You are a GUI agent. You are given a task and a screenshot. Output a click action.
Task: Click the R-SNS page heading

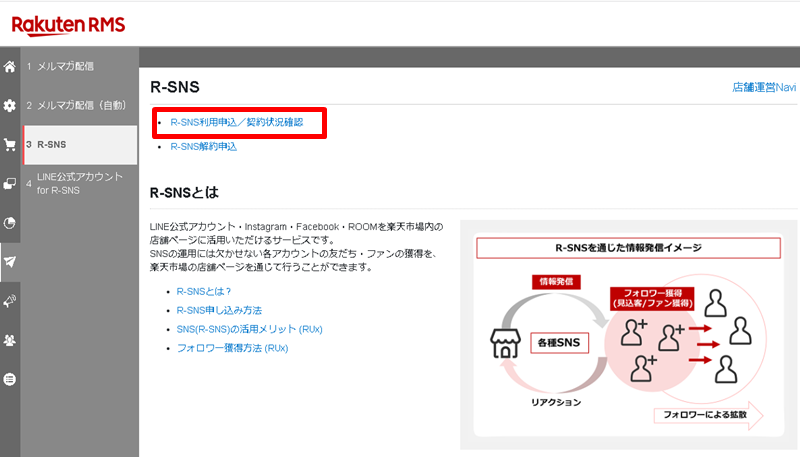click(175, 87)
